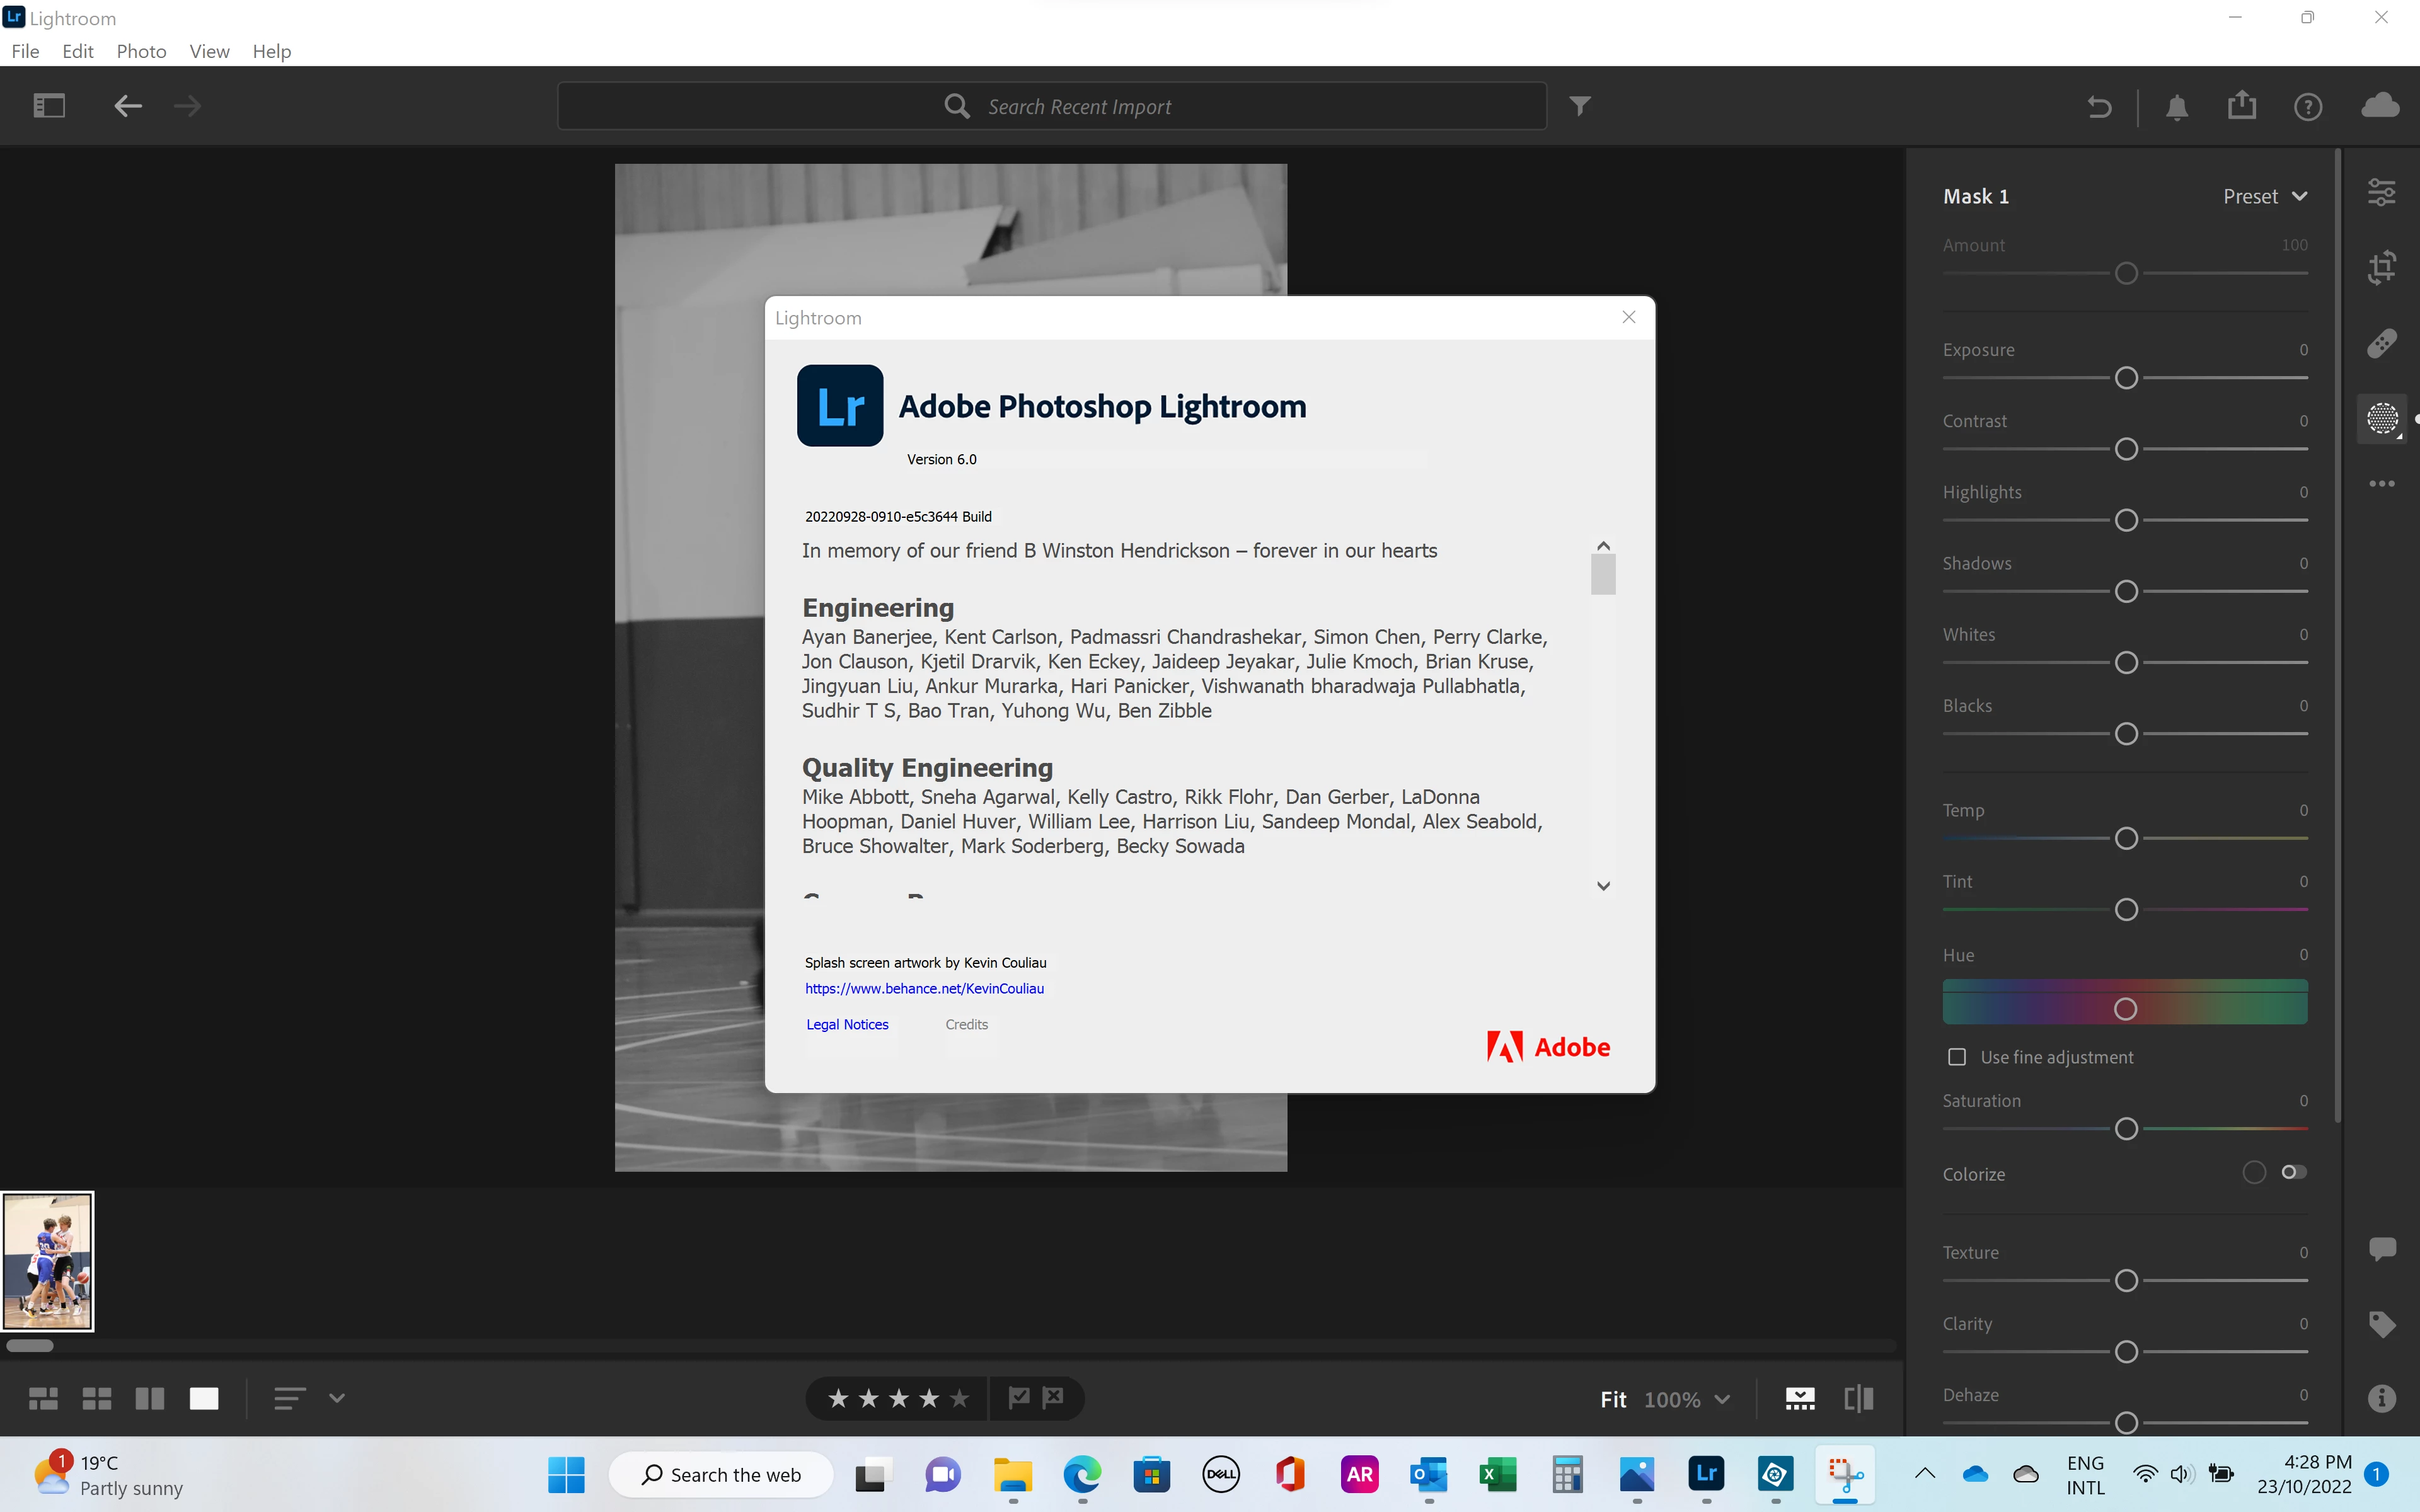Open the Share export icon

pyautogui.click(x=2241, y=105)
